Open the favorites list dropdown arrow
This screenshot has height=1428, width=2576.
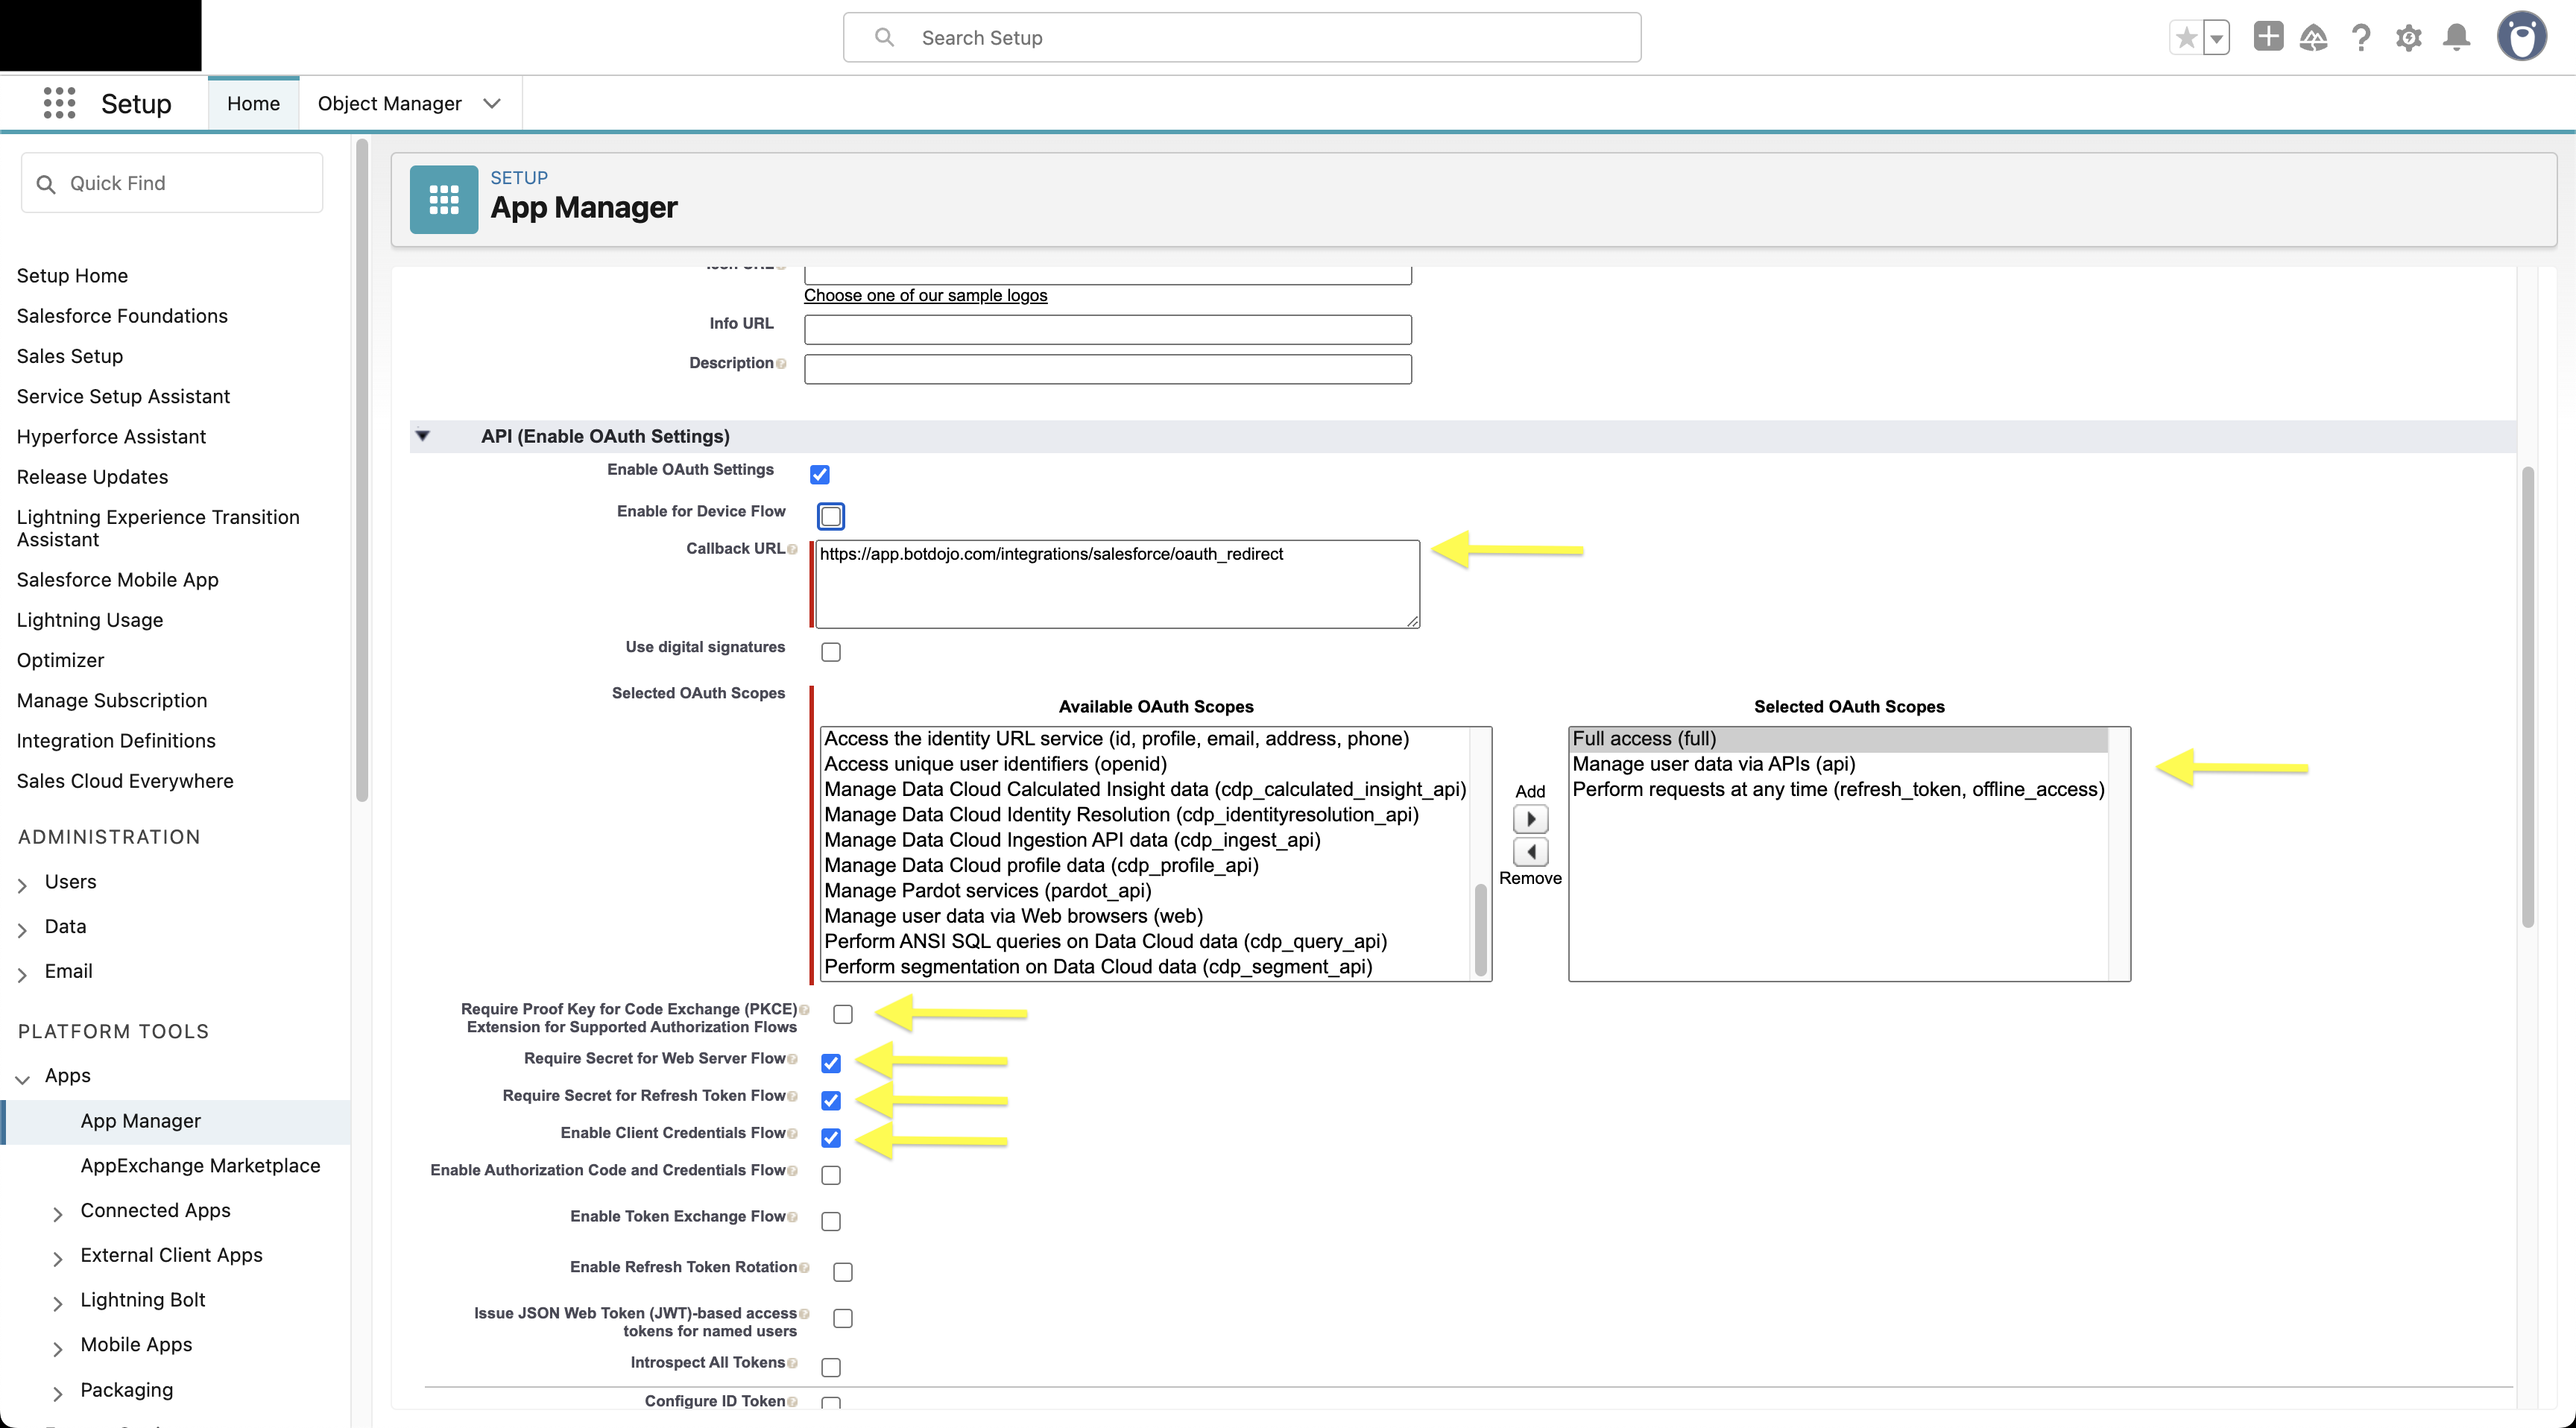(x=2217, y=38)
